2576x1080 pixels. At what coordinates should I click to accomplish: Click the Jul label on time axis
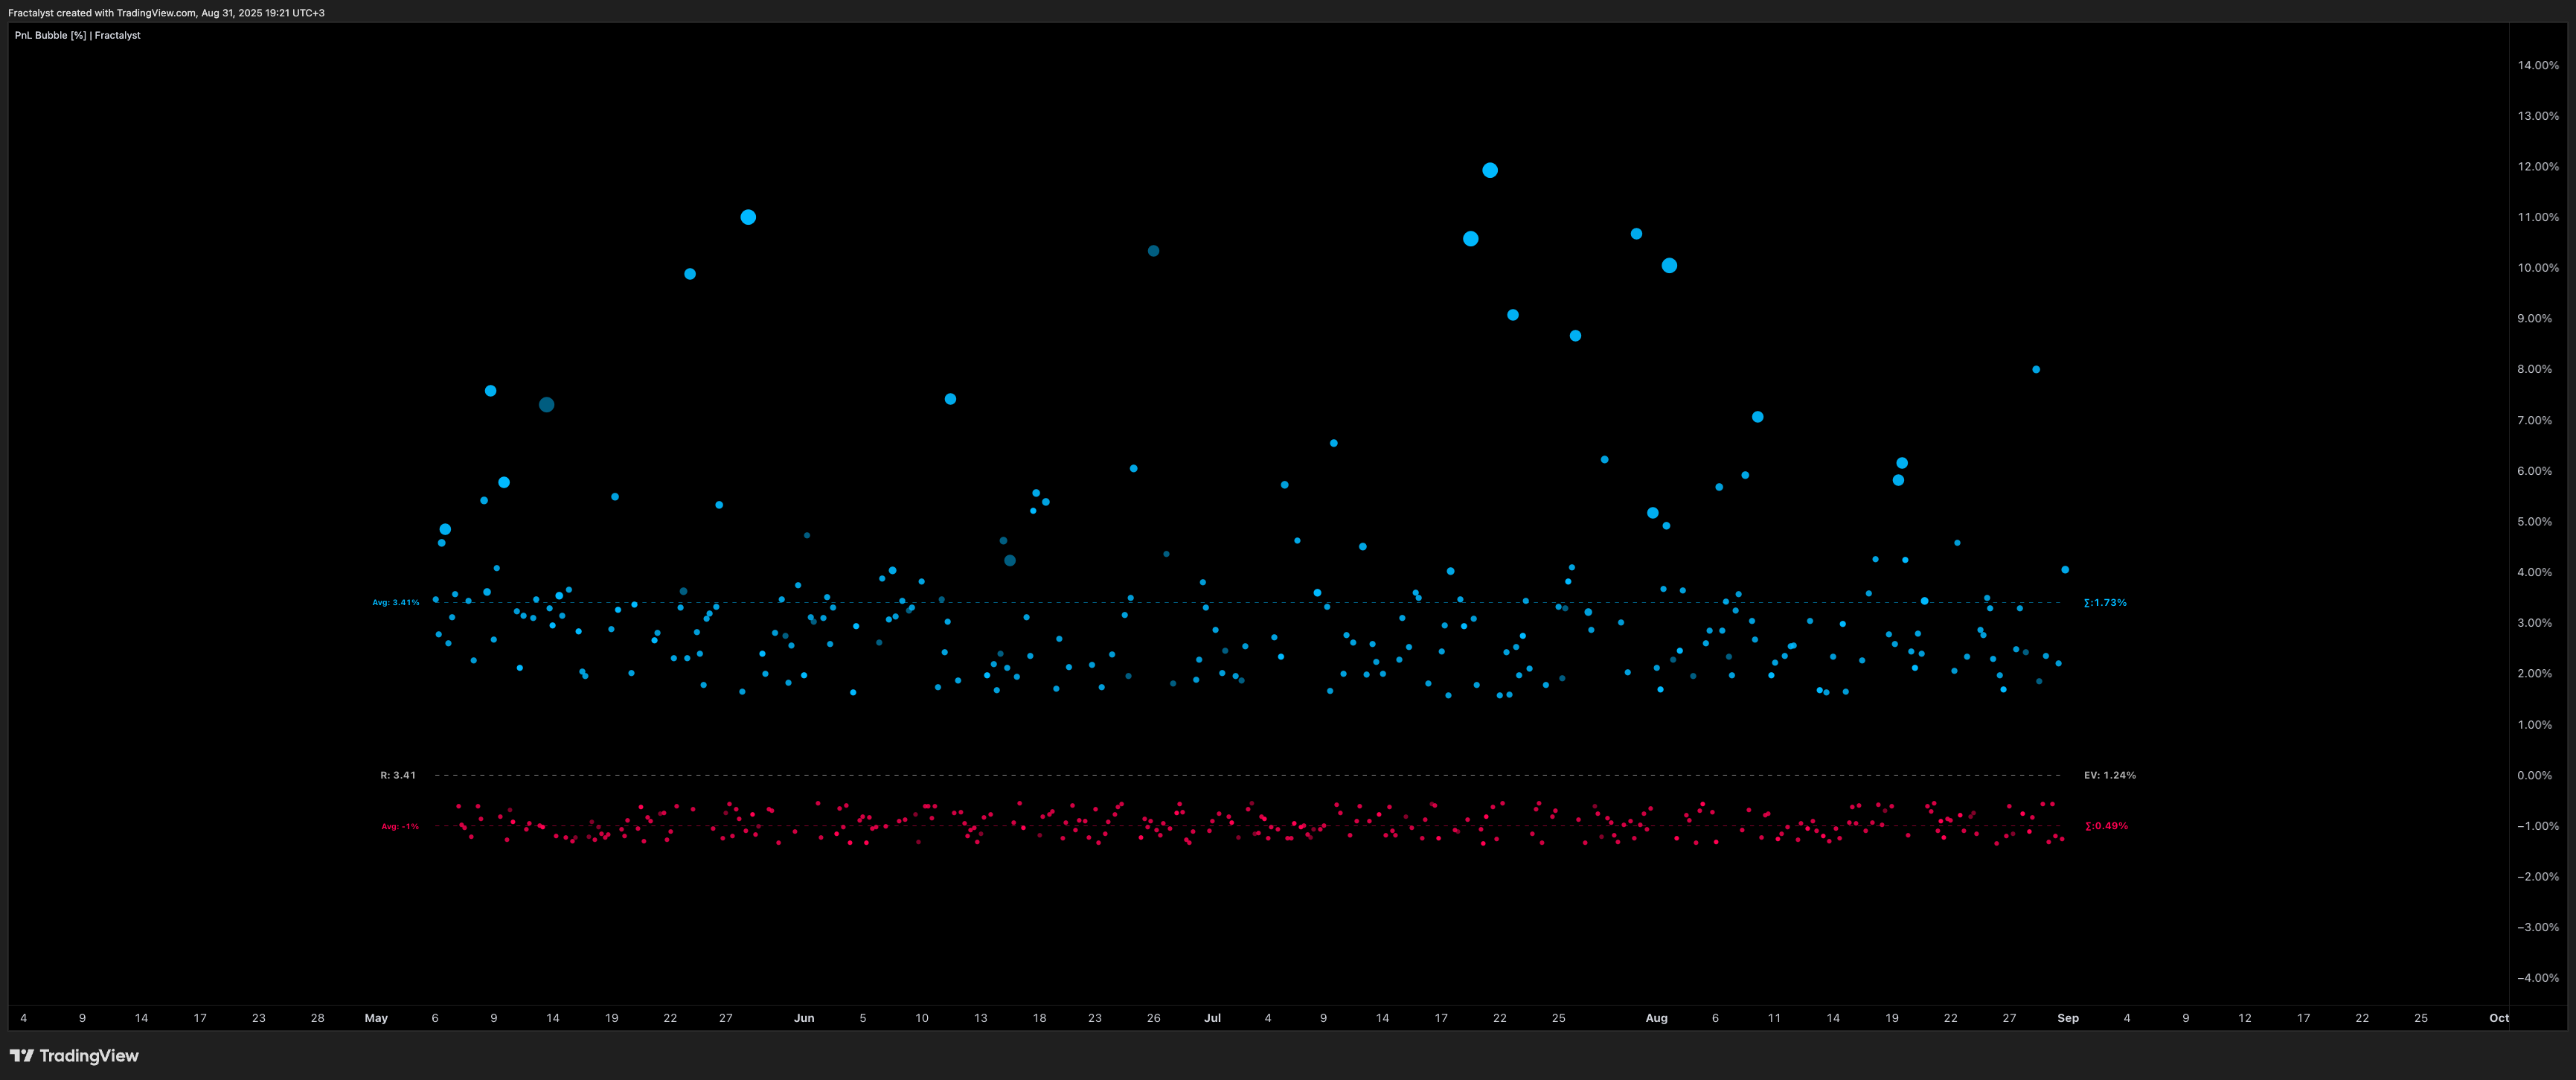coord(1212,1018)
